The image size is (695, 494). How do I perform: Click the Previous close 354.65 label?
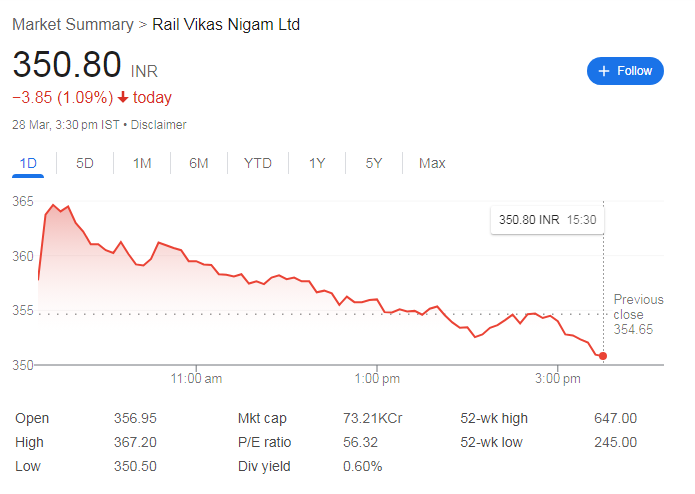(638, 314)
